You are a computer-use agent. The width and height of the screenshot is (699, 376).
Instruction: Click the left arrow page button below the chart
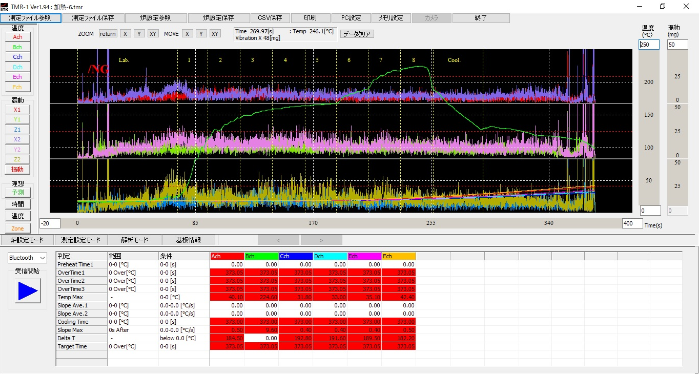pyautogui.click(x=279, y=240)
